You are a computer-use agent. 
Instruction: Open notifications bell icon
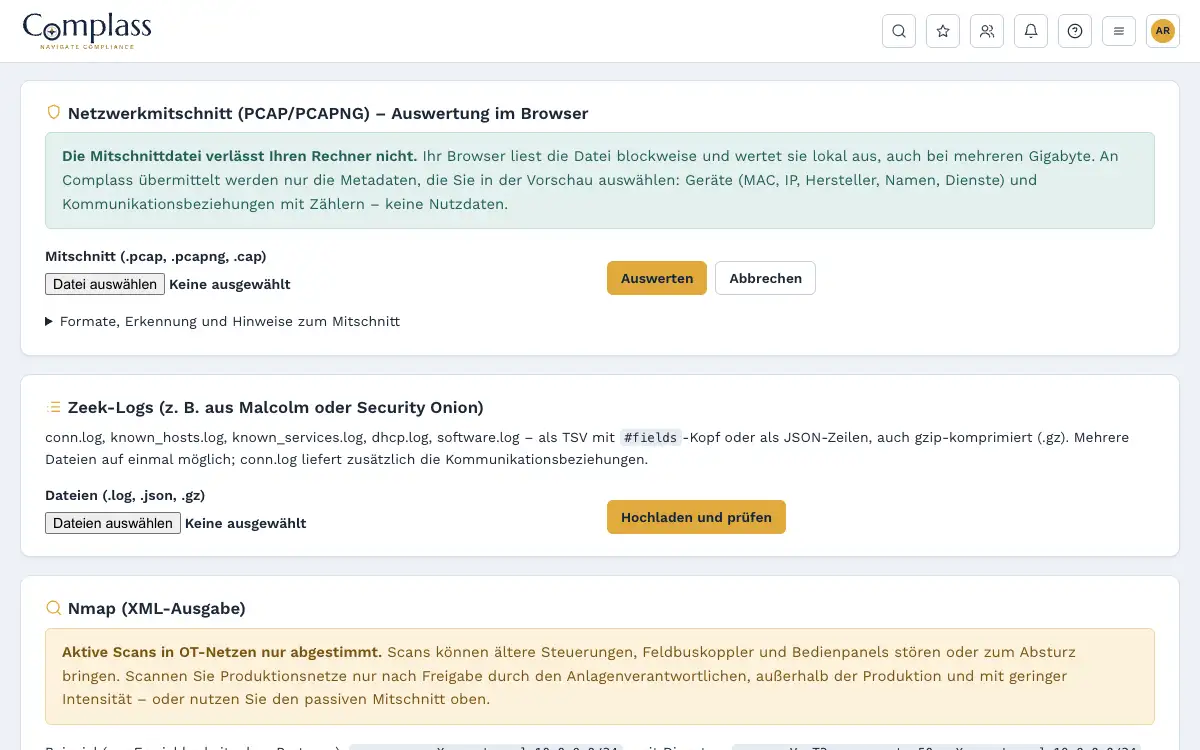click(1031, 31)
